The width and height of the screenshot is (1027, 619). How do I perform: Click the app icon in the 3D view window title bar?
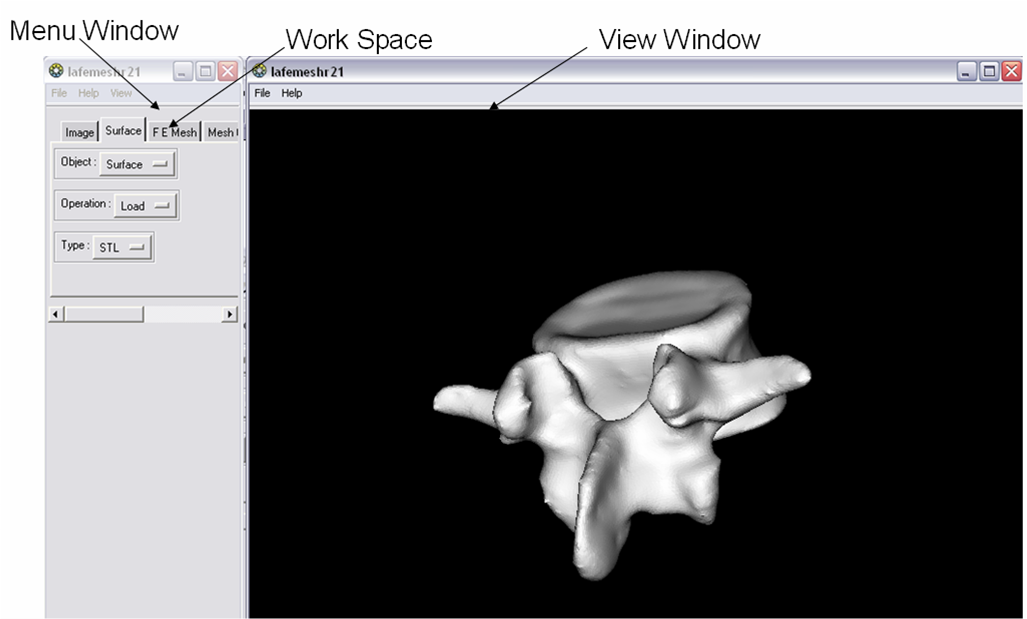click(260, 71)
